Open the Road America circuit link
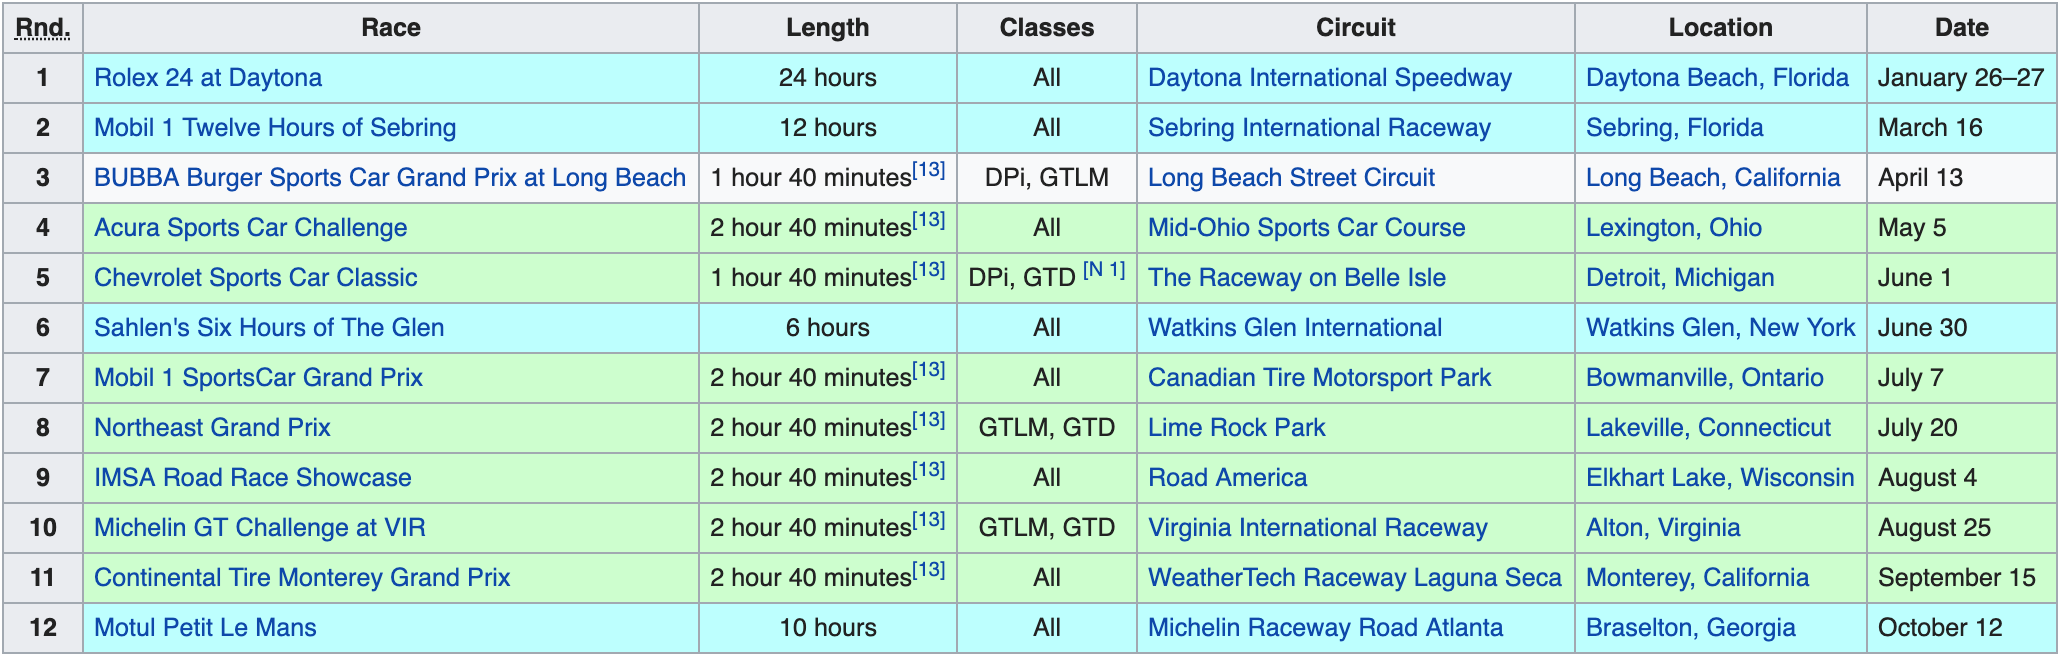 (1227, 478)
